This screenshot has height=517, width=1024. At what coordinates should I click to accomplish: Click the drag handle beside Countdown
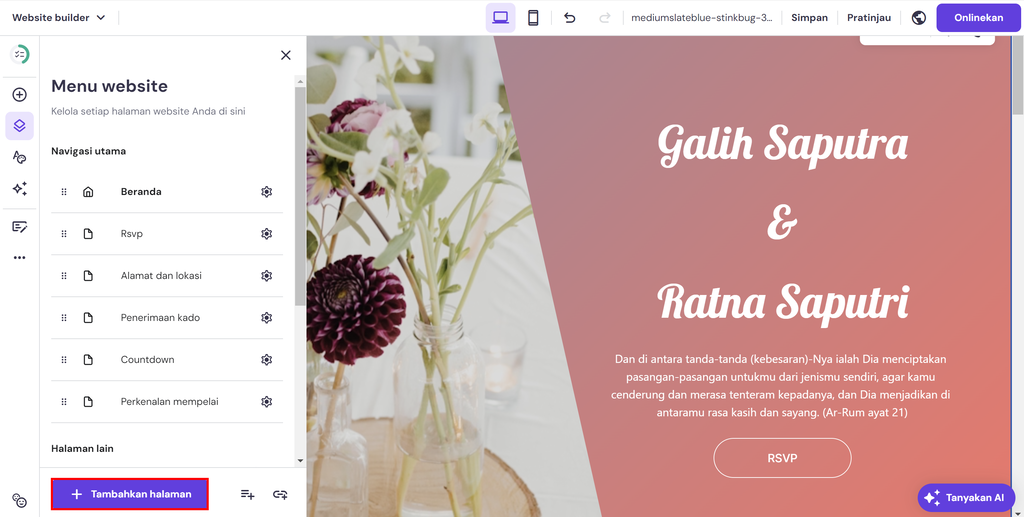(x=64, y=360)
